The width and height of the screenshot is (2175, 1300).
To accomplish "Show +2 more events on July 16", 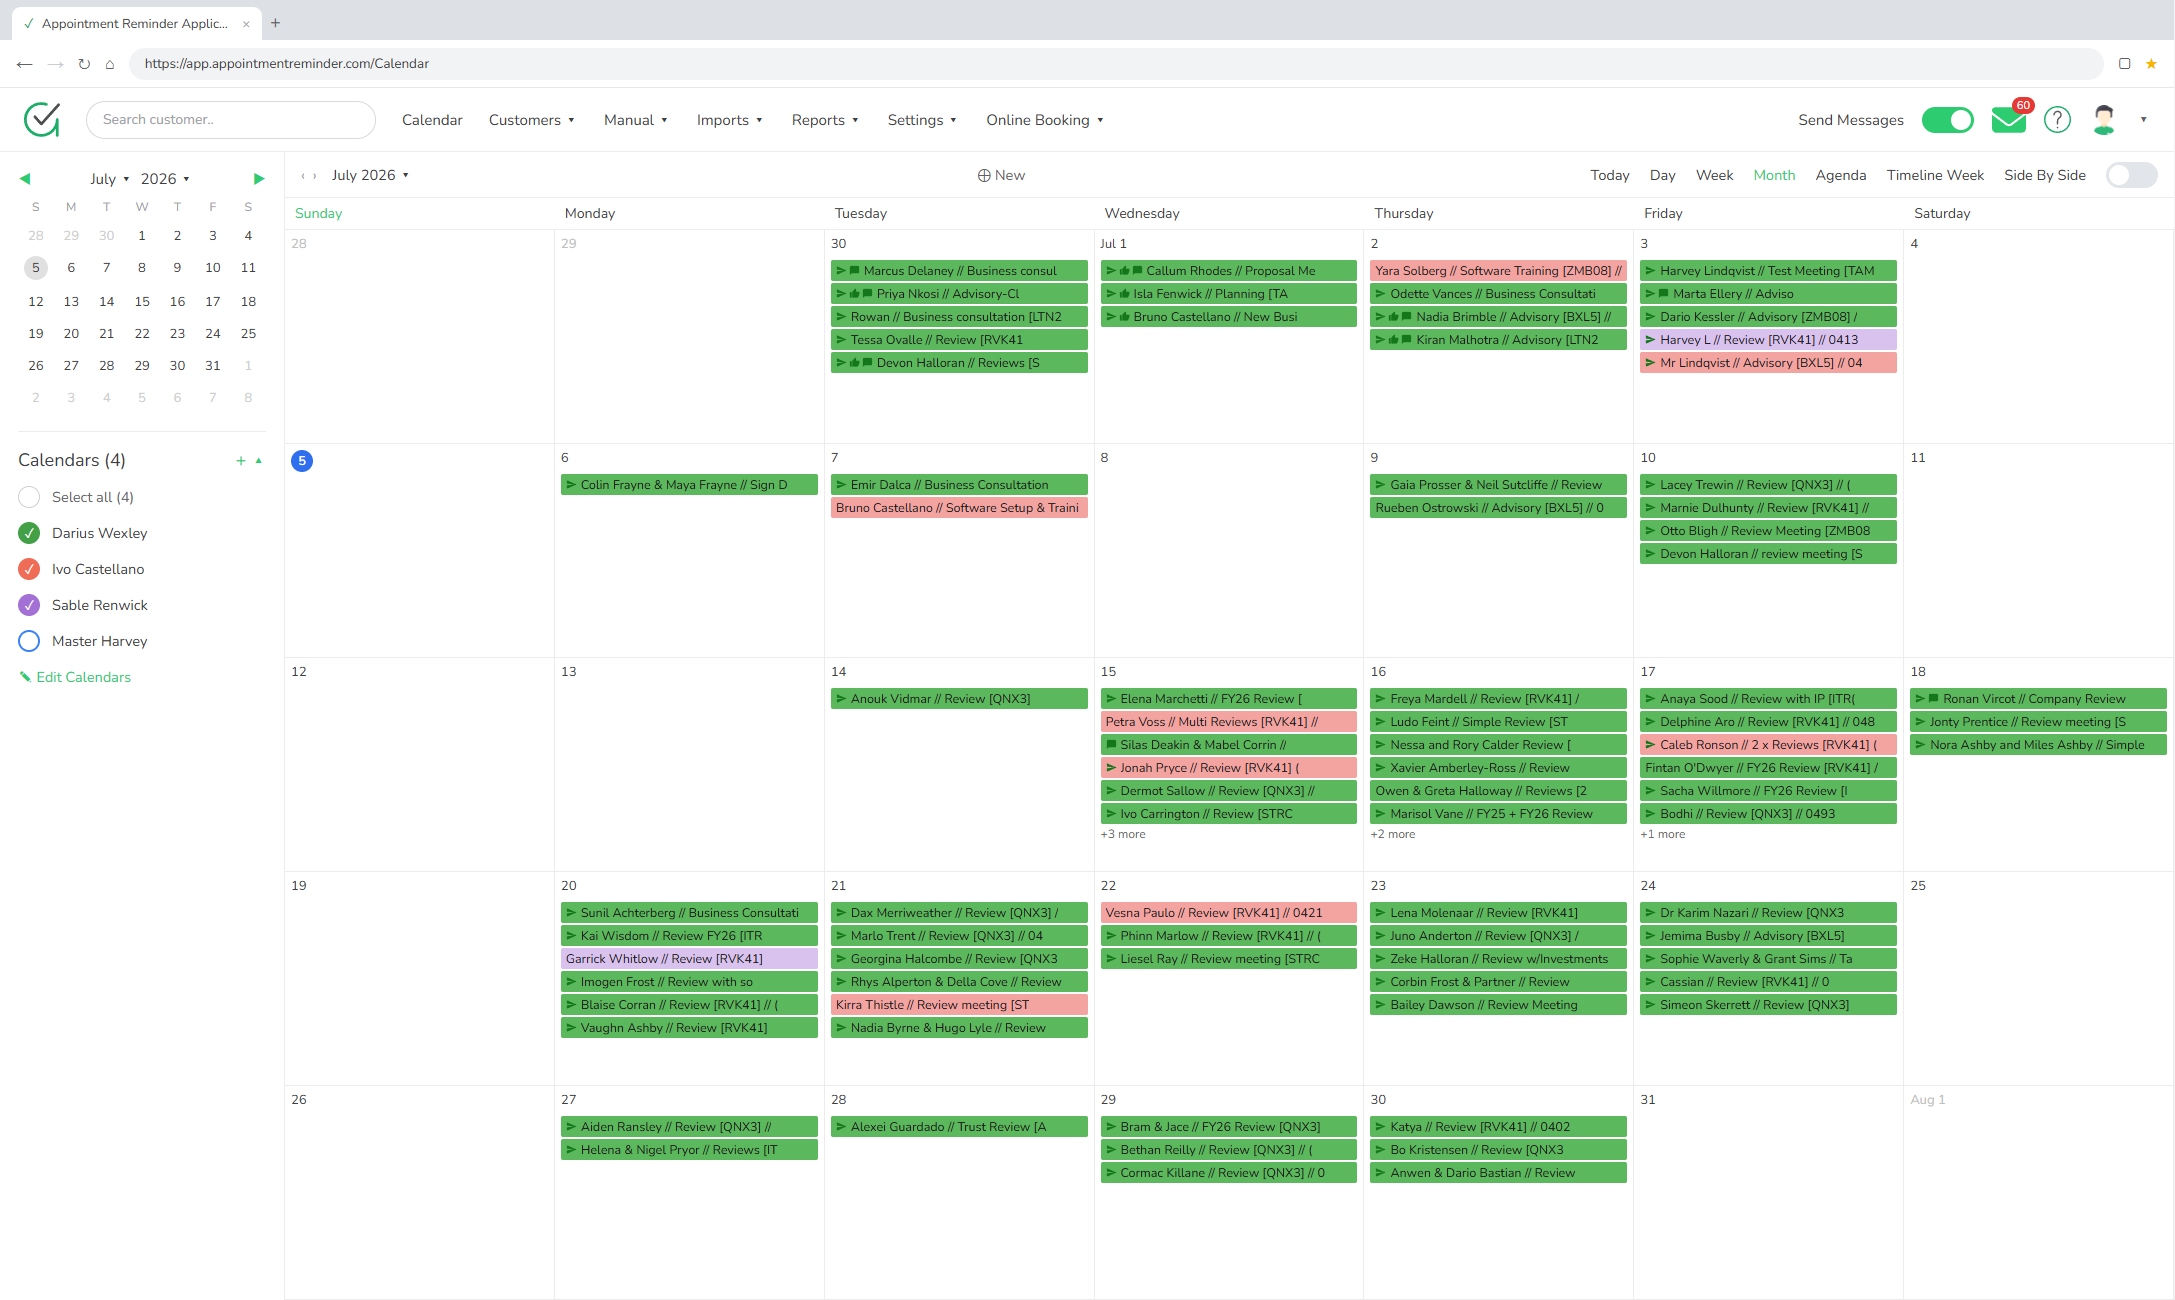I will [1392, 834].
